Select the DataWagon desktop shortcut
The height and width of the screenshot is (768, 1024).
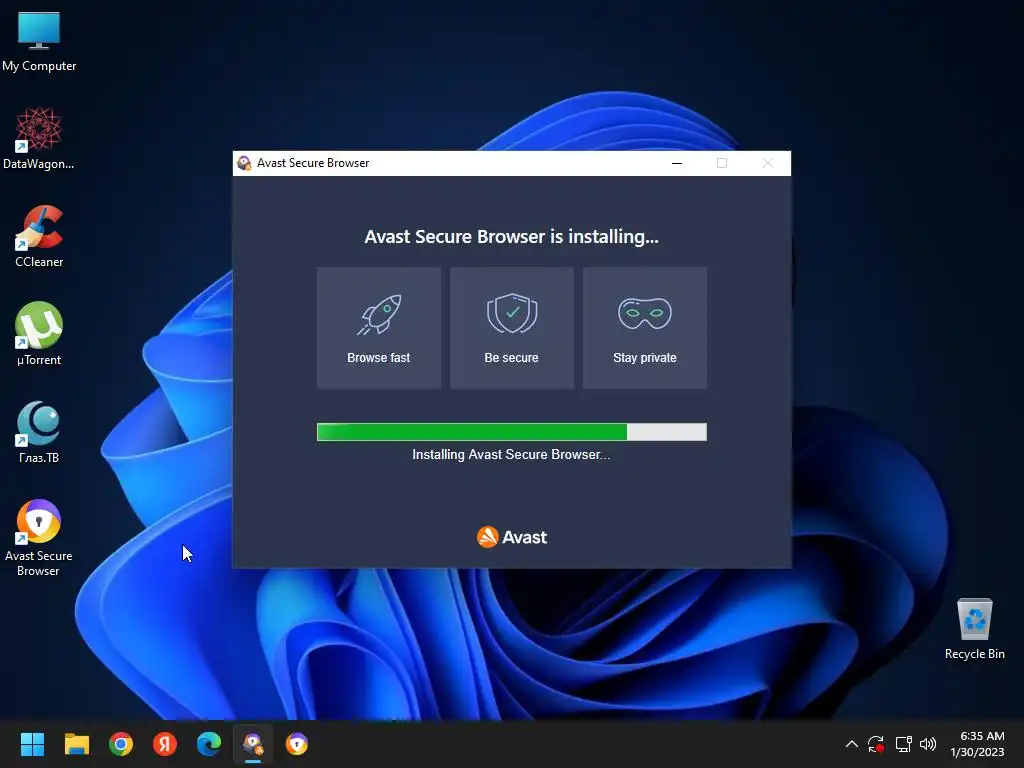pos(39,138)
